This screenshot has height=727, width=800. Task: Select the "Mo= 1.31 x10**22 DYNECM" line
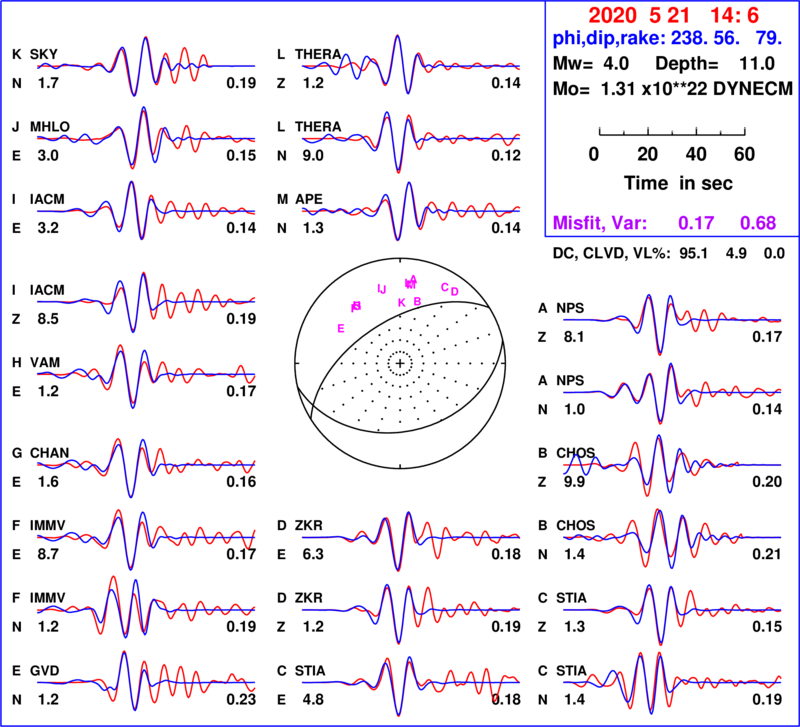click(x=673, y=89)
